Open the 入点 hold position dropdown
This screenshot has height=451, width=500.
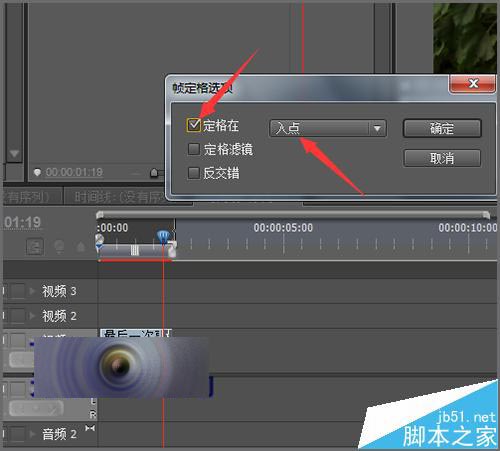328,128
